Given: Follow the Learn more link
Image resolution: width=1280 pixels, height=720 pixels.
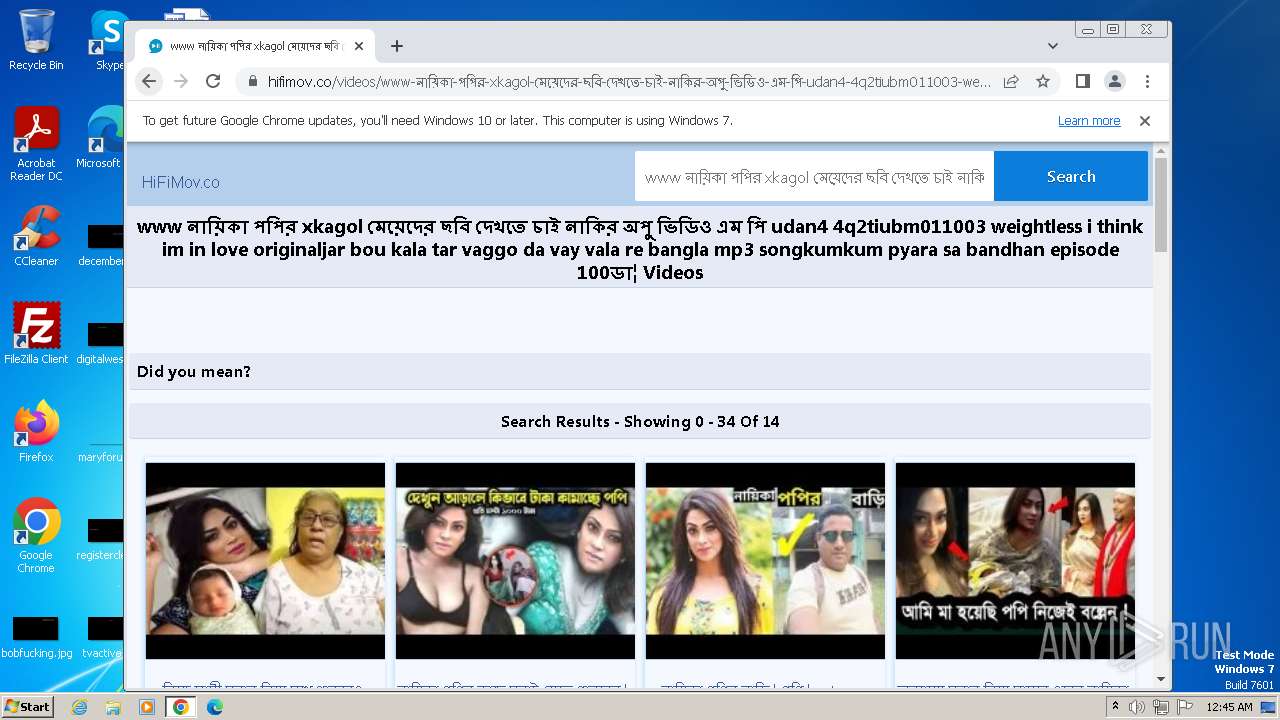Looking at the screenshot, I should pos(1089,121).
